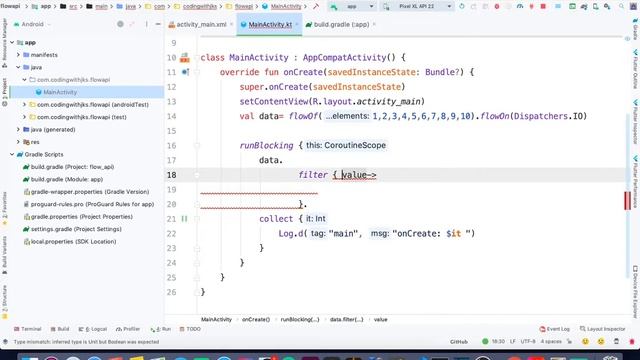Collapse the Gradle Scripts node
The width and height of the screenshot is (640, 360).
(12, 154)
